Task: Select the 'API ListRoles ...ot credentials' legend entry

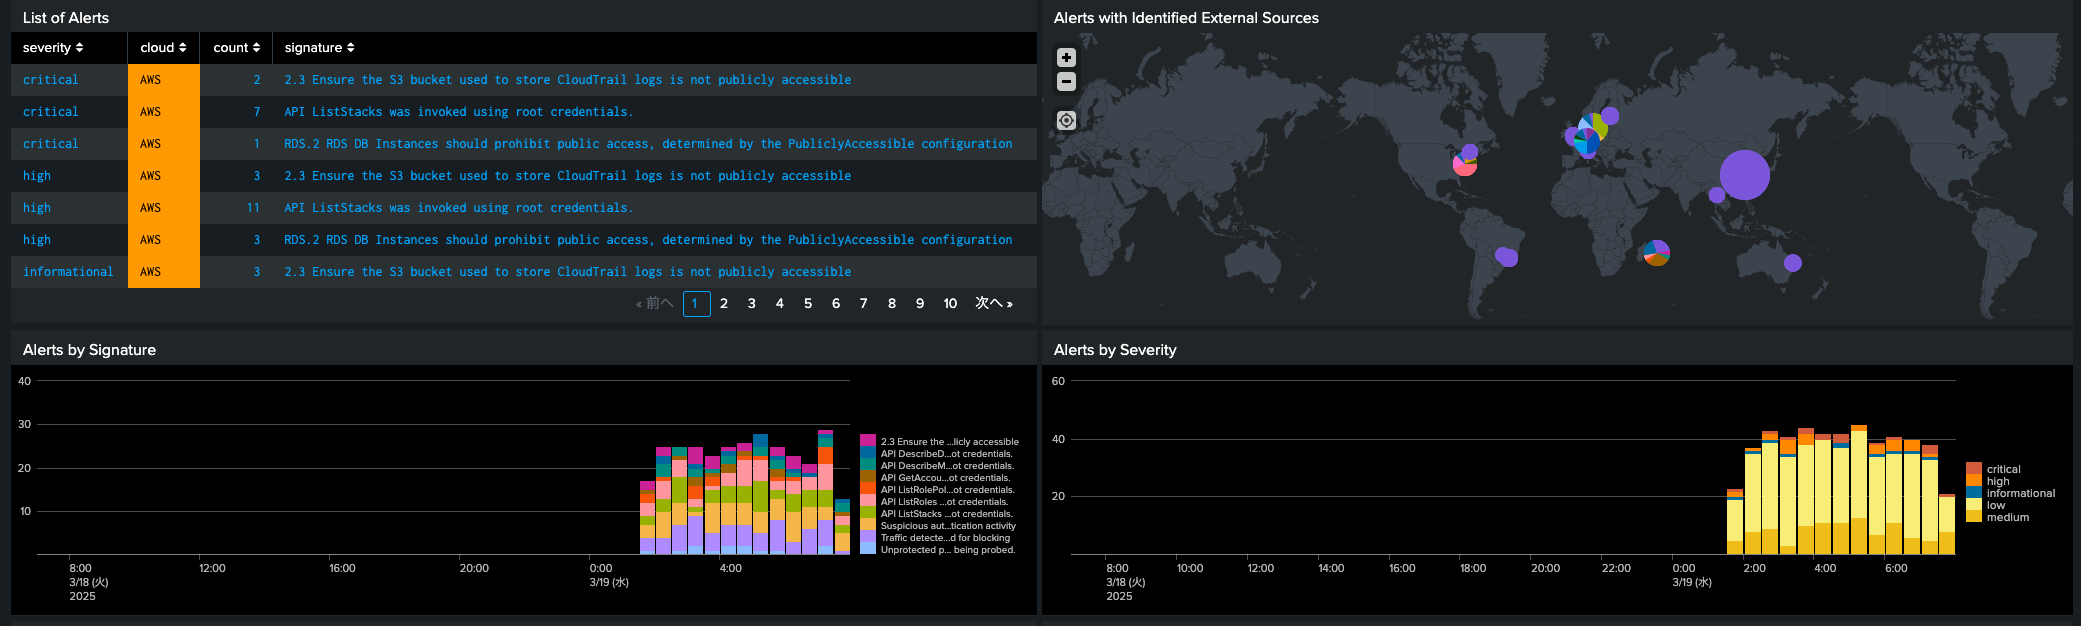Action: click(x=945, y=501)
